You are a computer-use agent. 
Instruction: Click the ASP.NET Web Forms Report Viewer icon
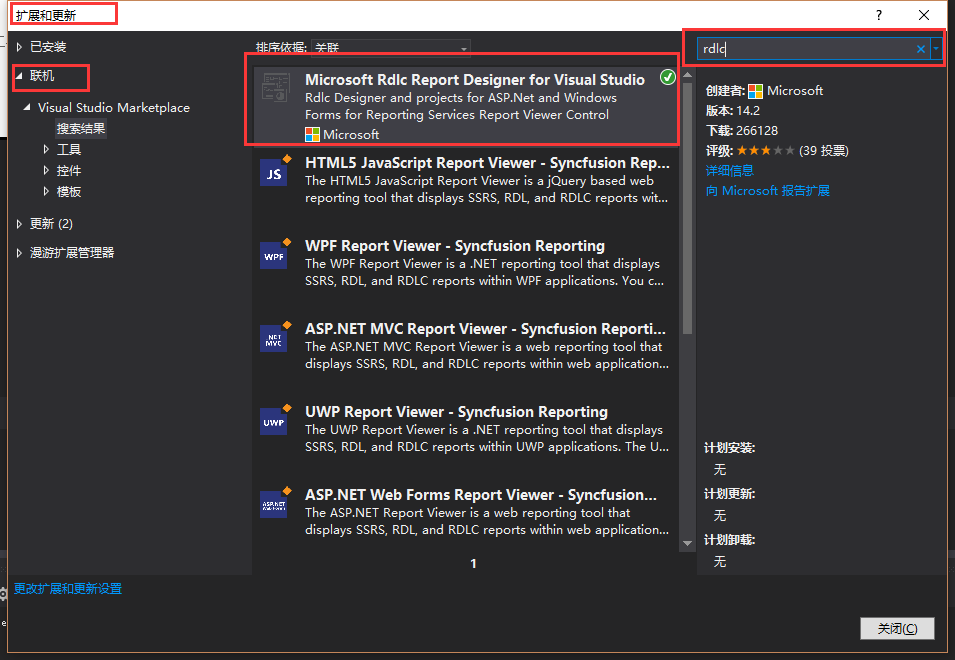tap(274, 504)
